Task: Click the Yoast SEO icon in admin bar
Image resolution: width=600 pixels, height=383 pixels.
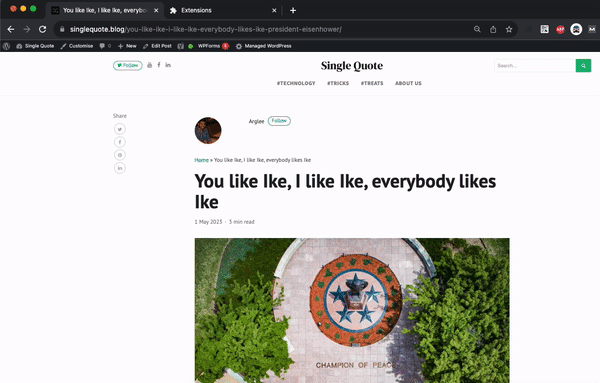Action: 181,46
